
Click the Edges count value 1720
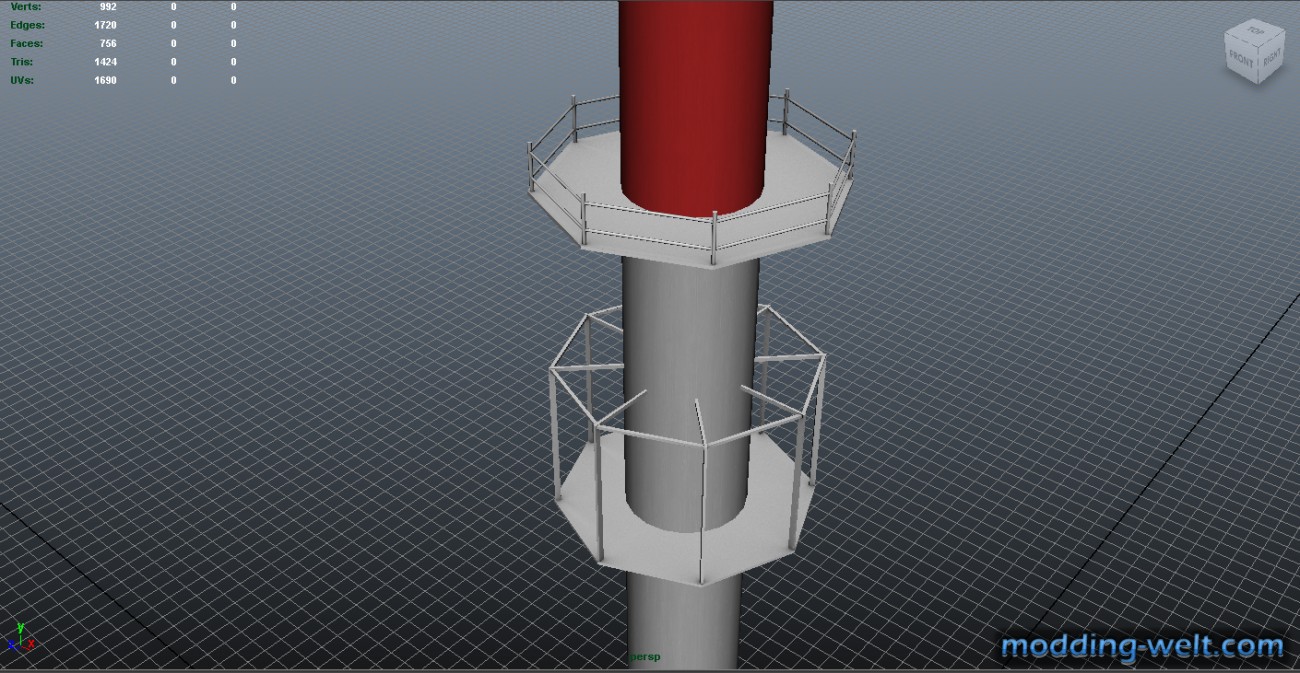coord(105,24)
